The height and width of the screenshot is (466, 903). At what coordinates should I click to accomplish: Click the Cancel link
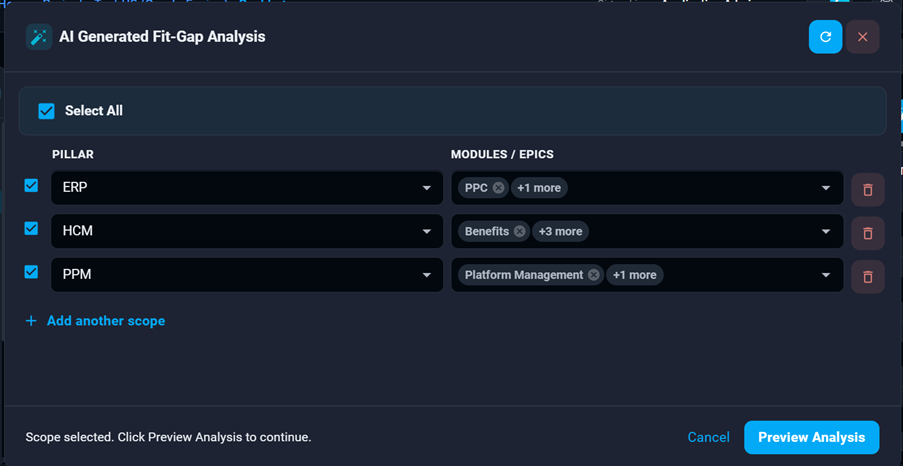click(708, 438)
